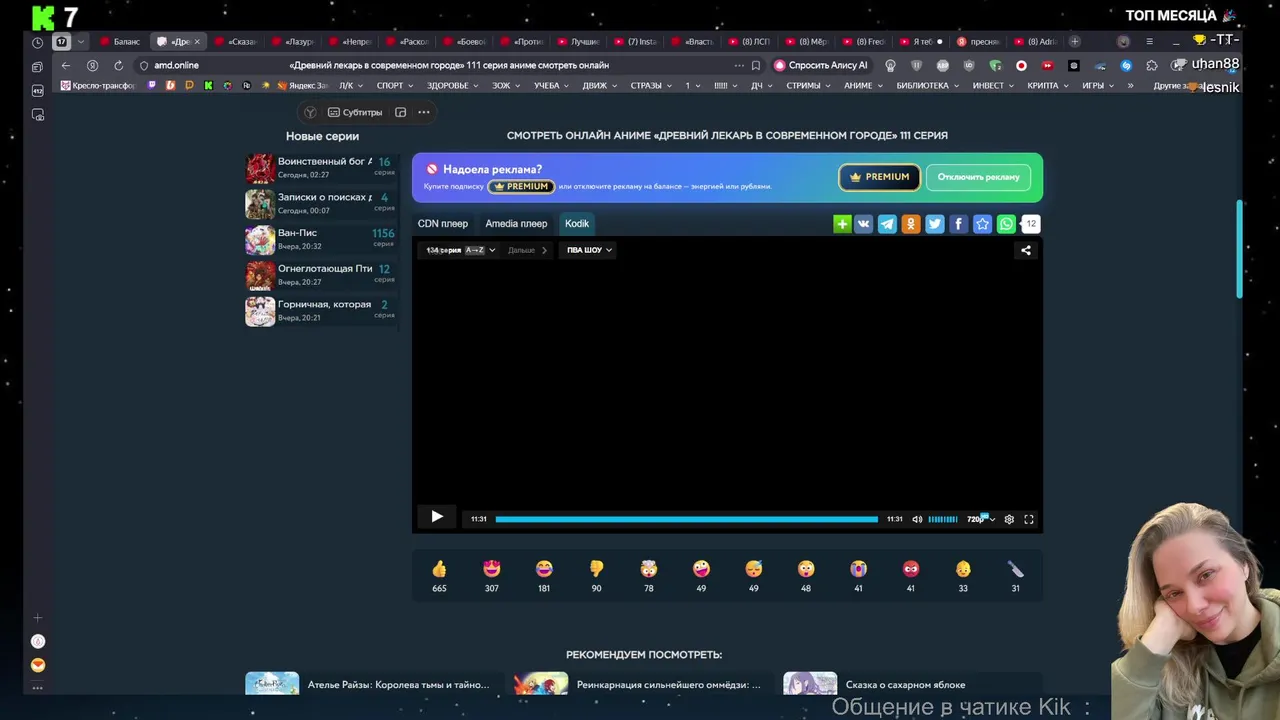Image resolution: width=1280 pixels, height=720 pixels.
Task: Seek on the video progress bar
Action: tap(686, 519)
